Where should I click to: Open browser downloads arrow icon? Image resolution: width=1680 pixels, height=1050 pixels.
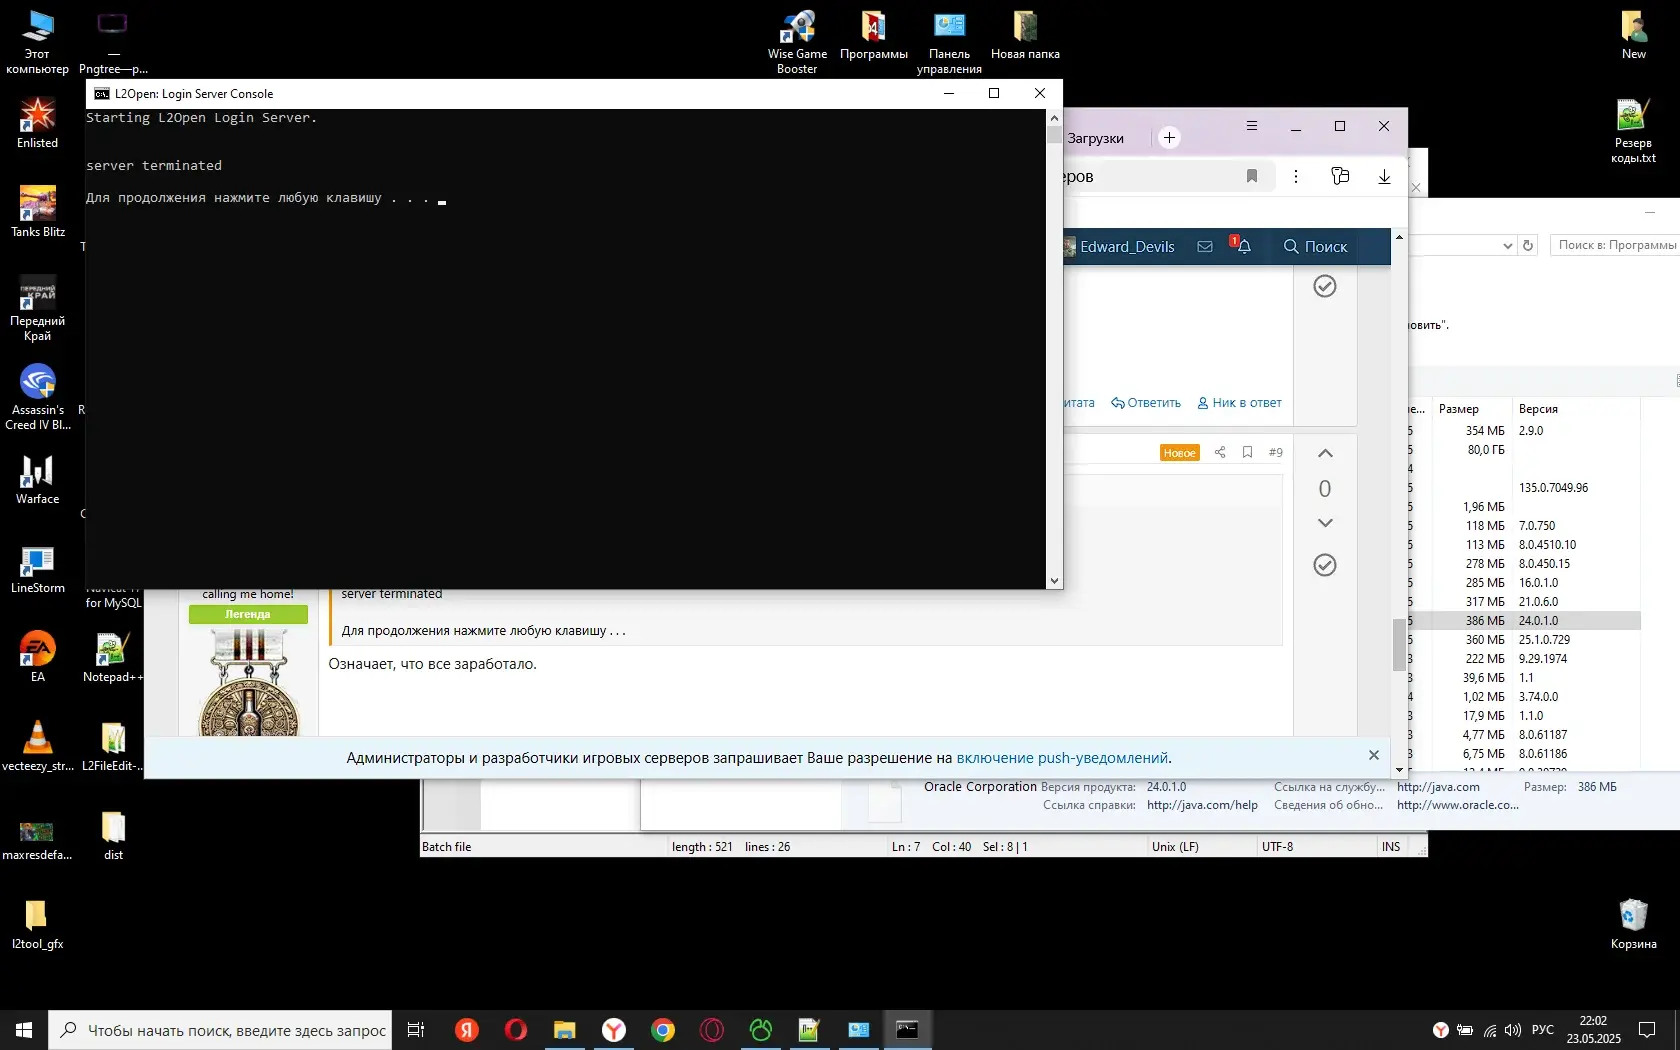(x=1384, y=176)
